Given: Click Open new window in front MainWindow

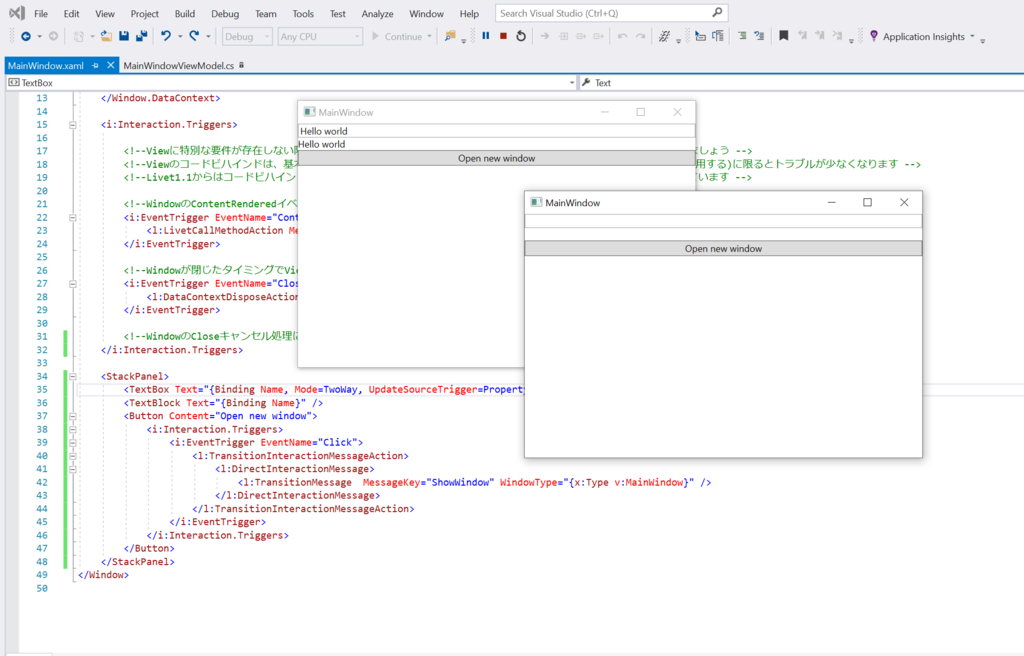Looking at the screenshot, I should [723, 248].
